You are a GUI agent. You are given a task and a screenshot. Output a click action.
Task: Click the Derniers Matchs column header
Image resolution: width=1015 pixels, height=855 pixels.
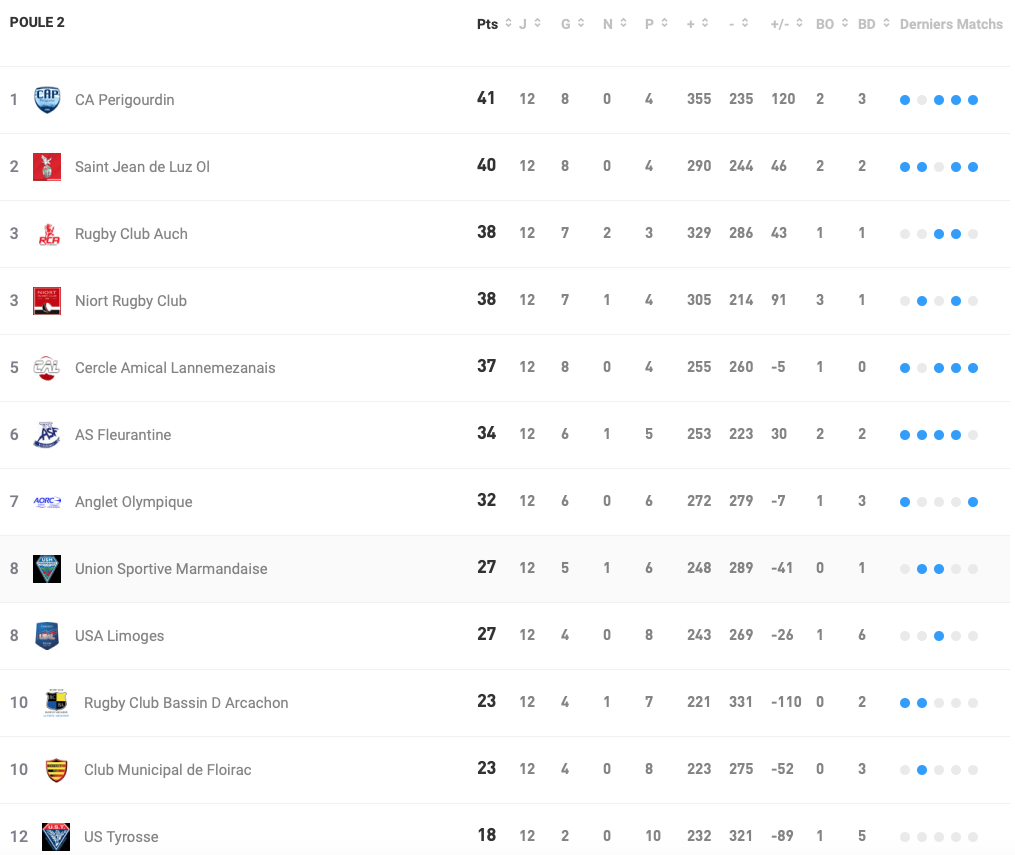pos(951,23)
